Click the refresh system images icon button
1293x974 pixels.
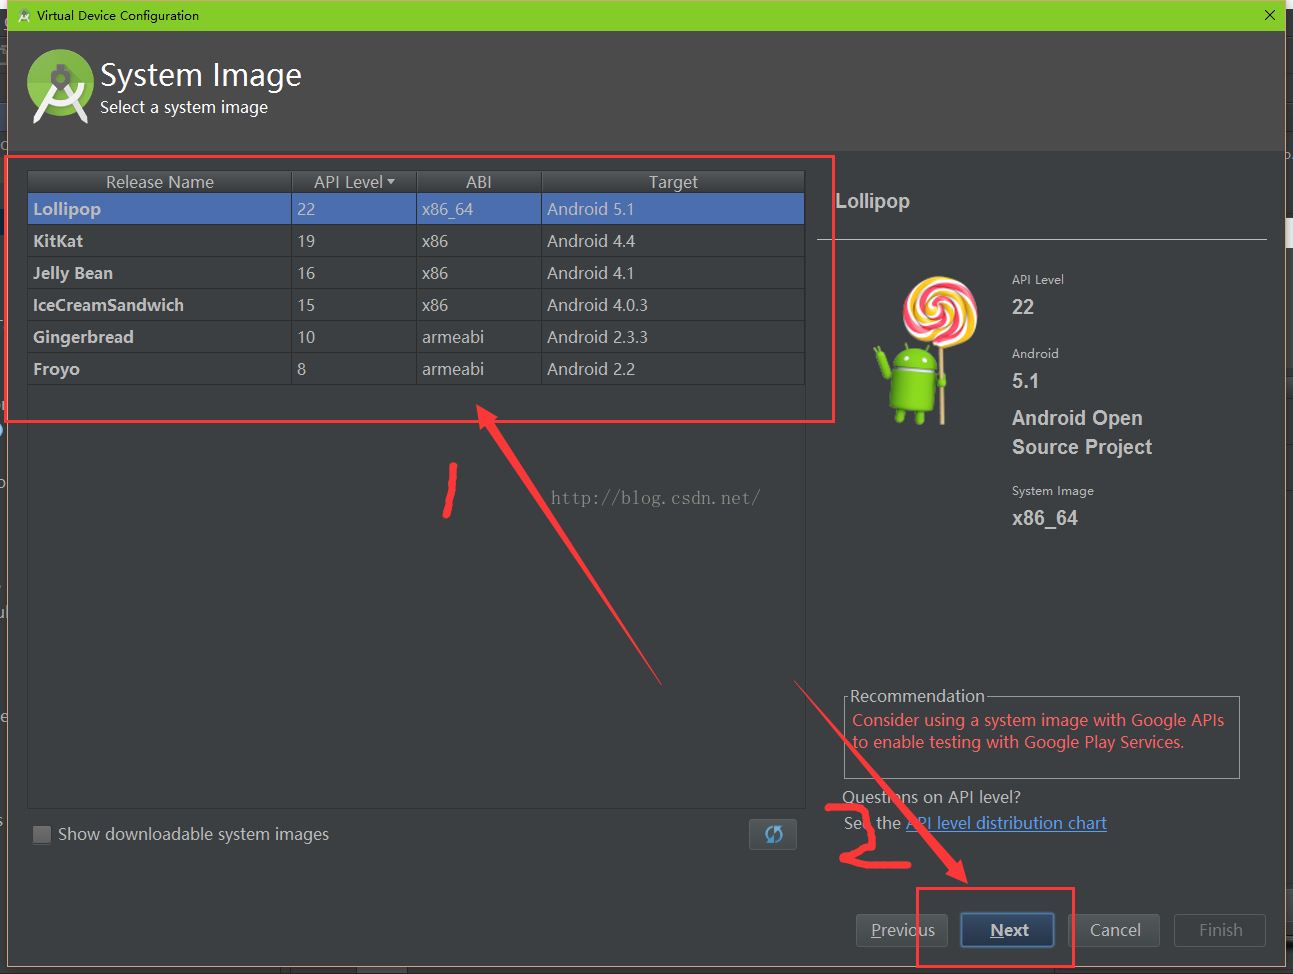pos(773,834)
